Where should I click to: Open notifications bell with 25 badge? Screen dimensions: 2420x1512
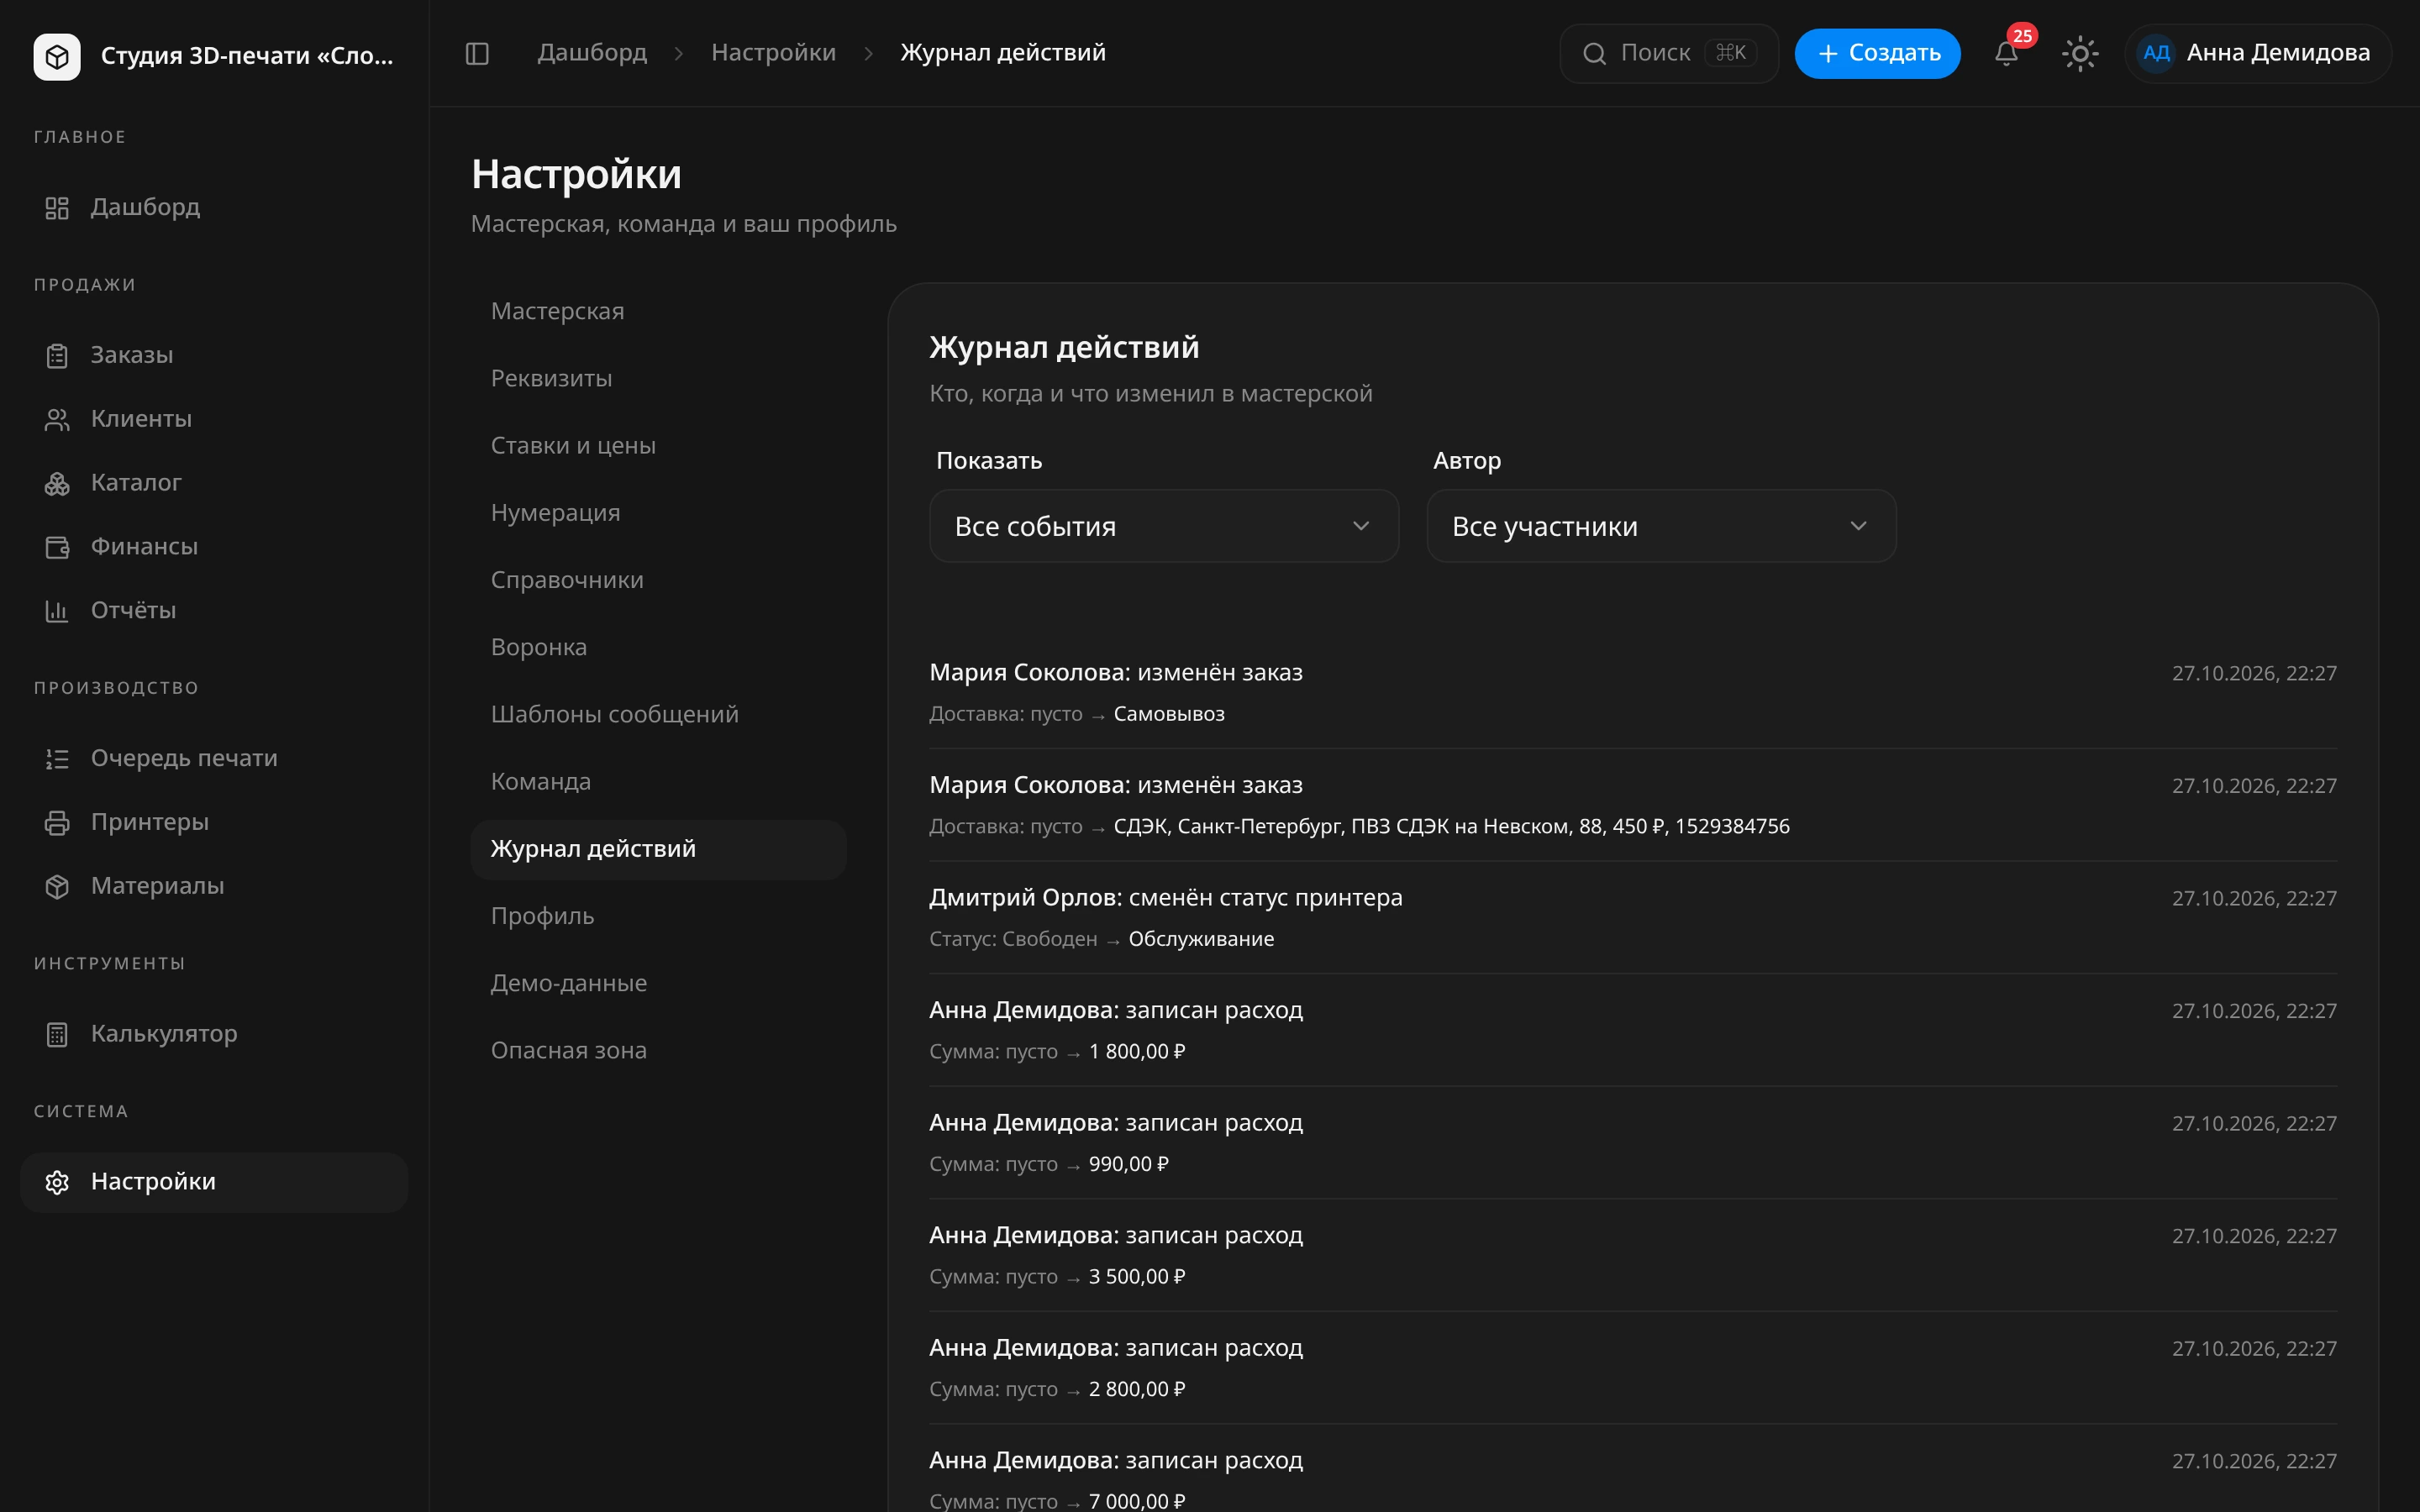point(2006,53)
